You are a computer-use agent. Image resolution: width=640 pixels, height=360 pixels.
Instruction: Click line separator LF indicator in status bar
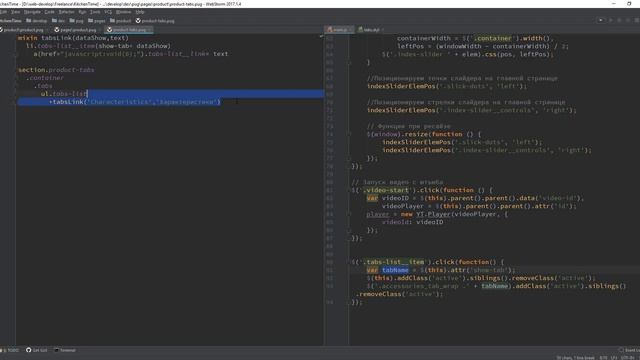coord(614,358)
